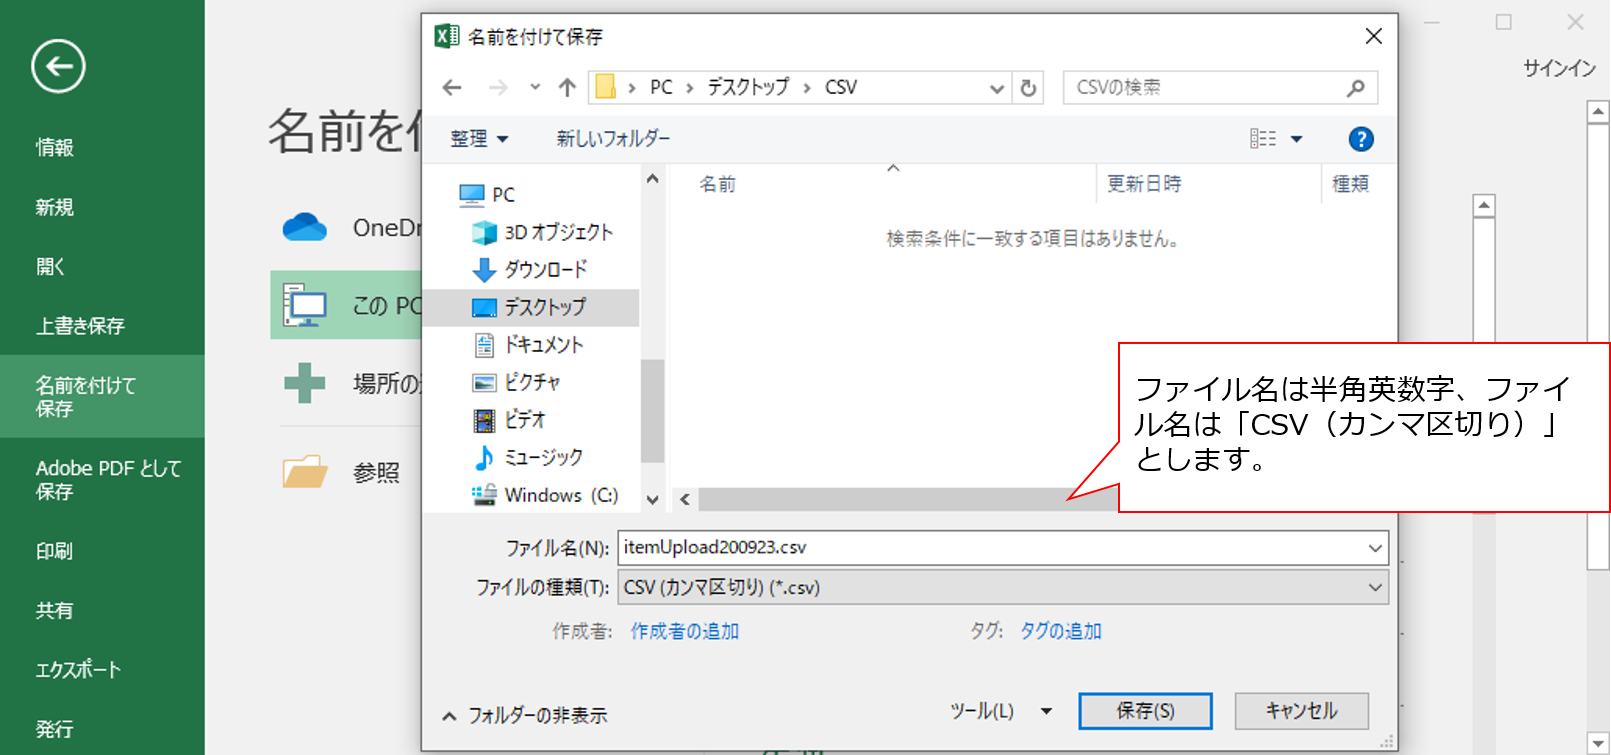Select the ダウンロード folder in tree
This screenshot has height=755, width=1611.
[544, 270]
